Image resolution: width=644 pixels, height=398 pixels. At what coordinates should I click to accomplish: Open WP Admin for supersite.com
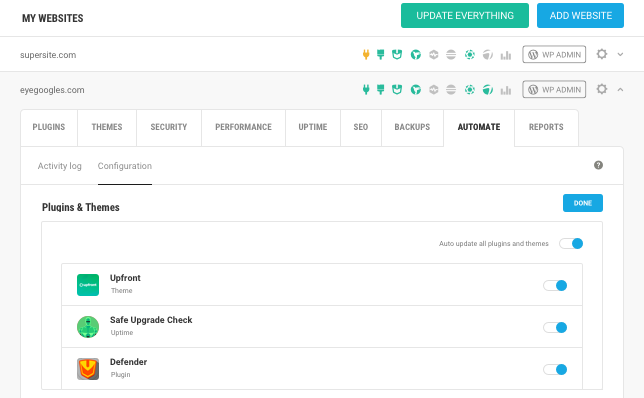click(x=554, y=54)
